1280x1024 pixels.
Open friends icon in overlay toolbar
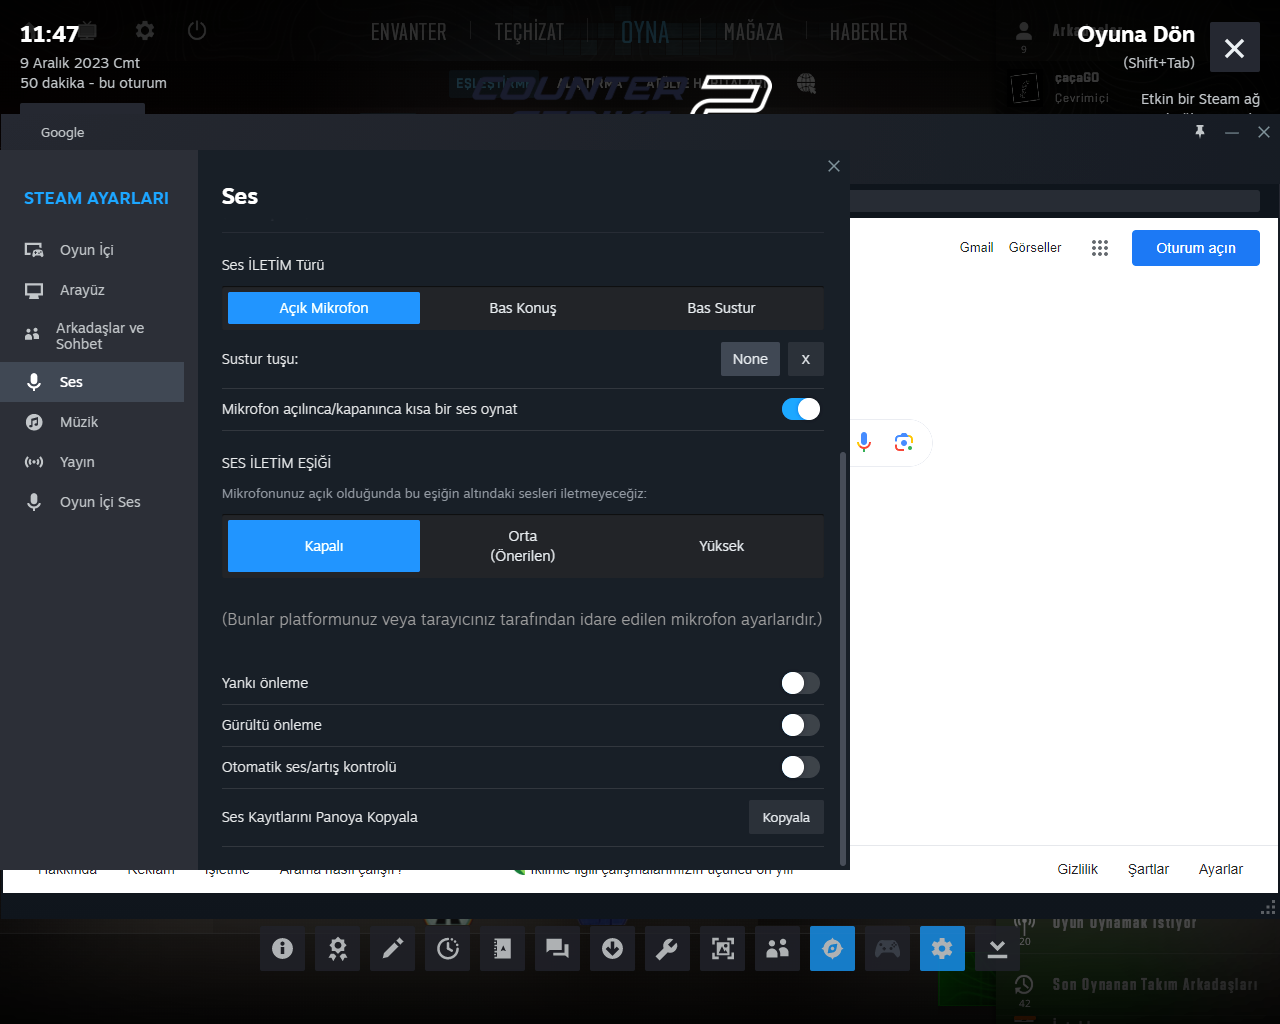pos(777,948)
